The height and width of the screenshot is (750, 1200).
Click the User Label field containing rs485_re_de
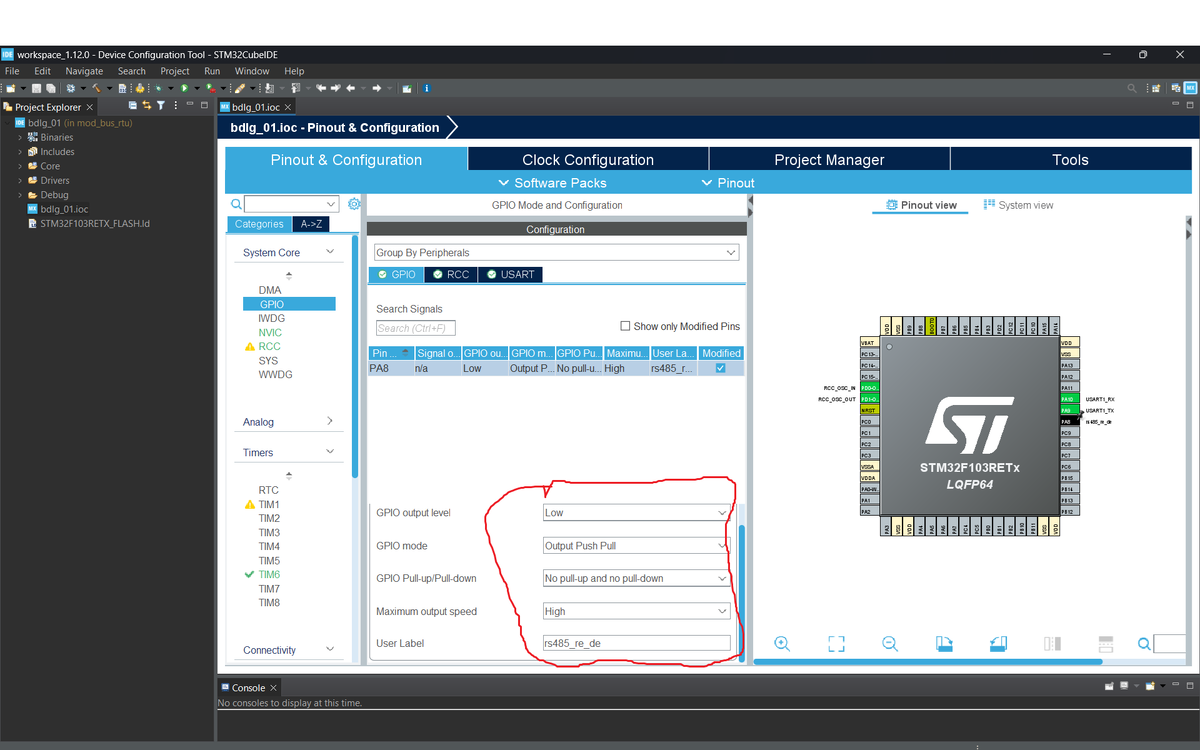point(636,643)
